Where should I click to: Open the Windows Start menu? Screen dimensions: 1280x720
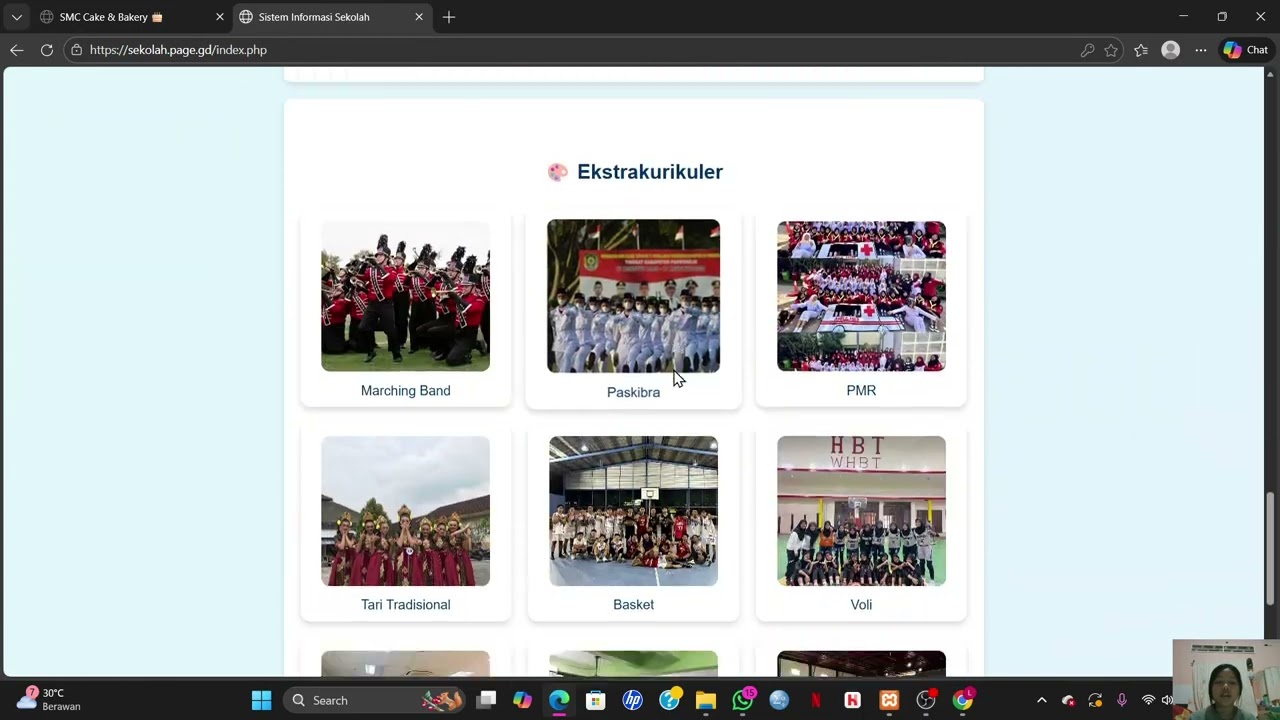pyautogui.click(x=261, y=701)
